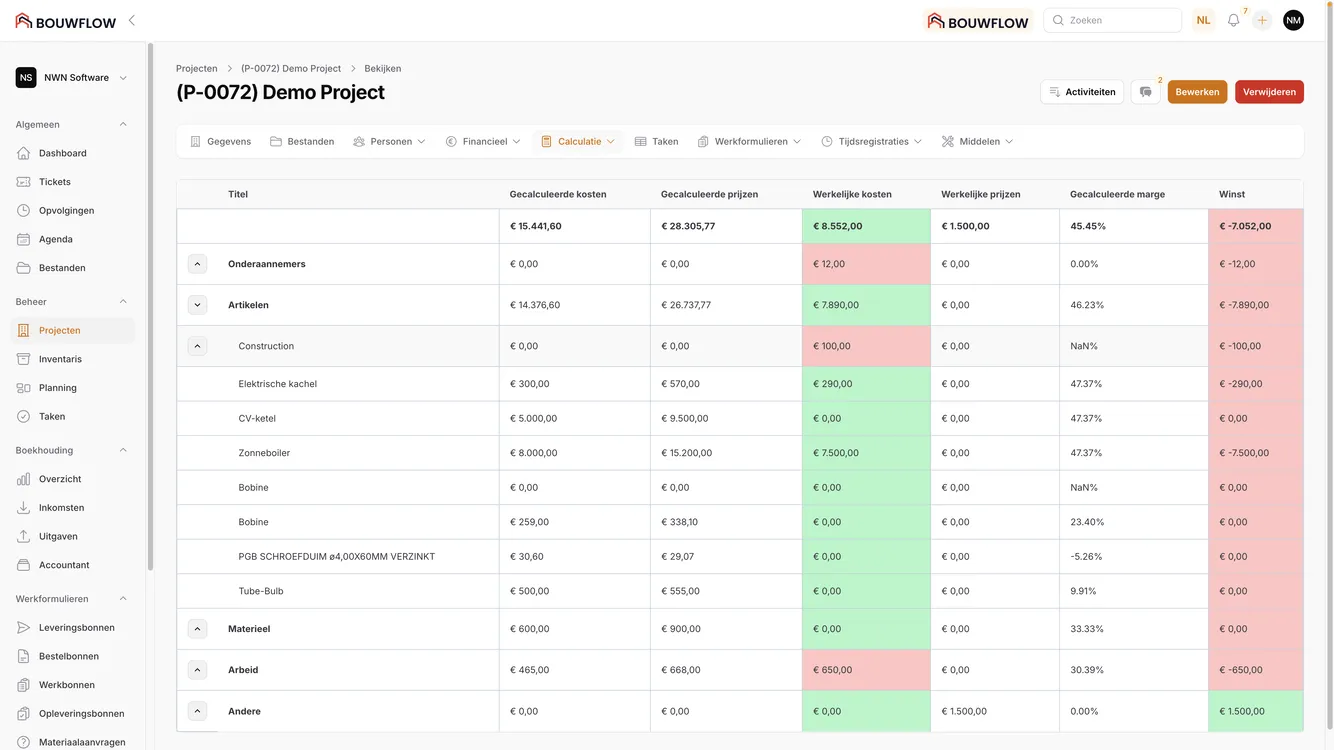
Task: Open the Financieel tab dropdown
Action: 483,142
